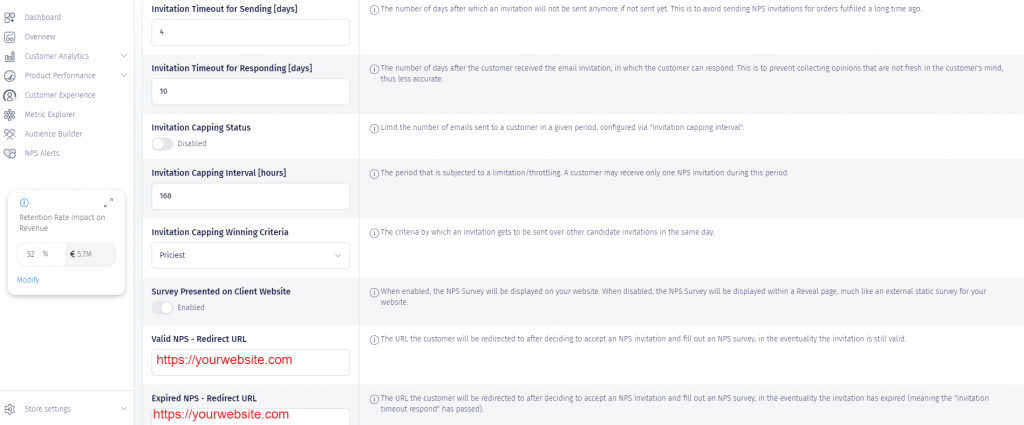Enable the Invitation Capping Status toggle
The image size is (1024, 425).
162,143
